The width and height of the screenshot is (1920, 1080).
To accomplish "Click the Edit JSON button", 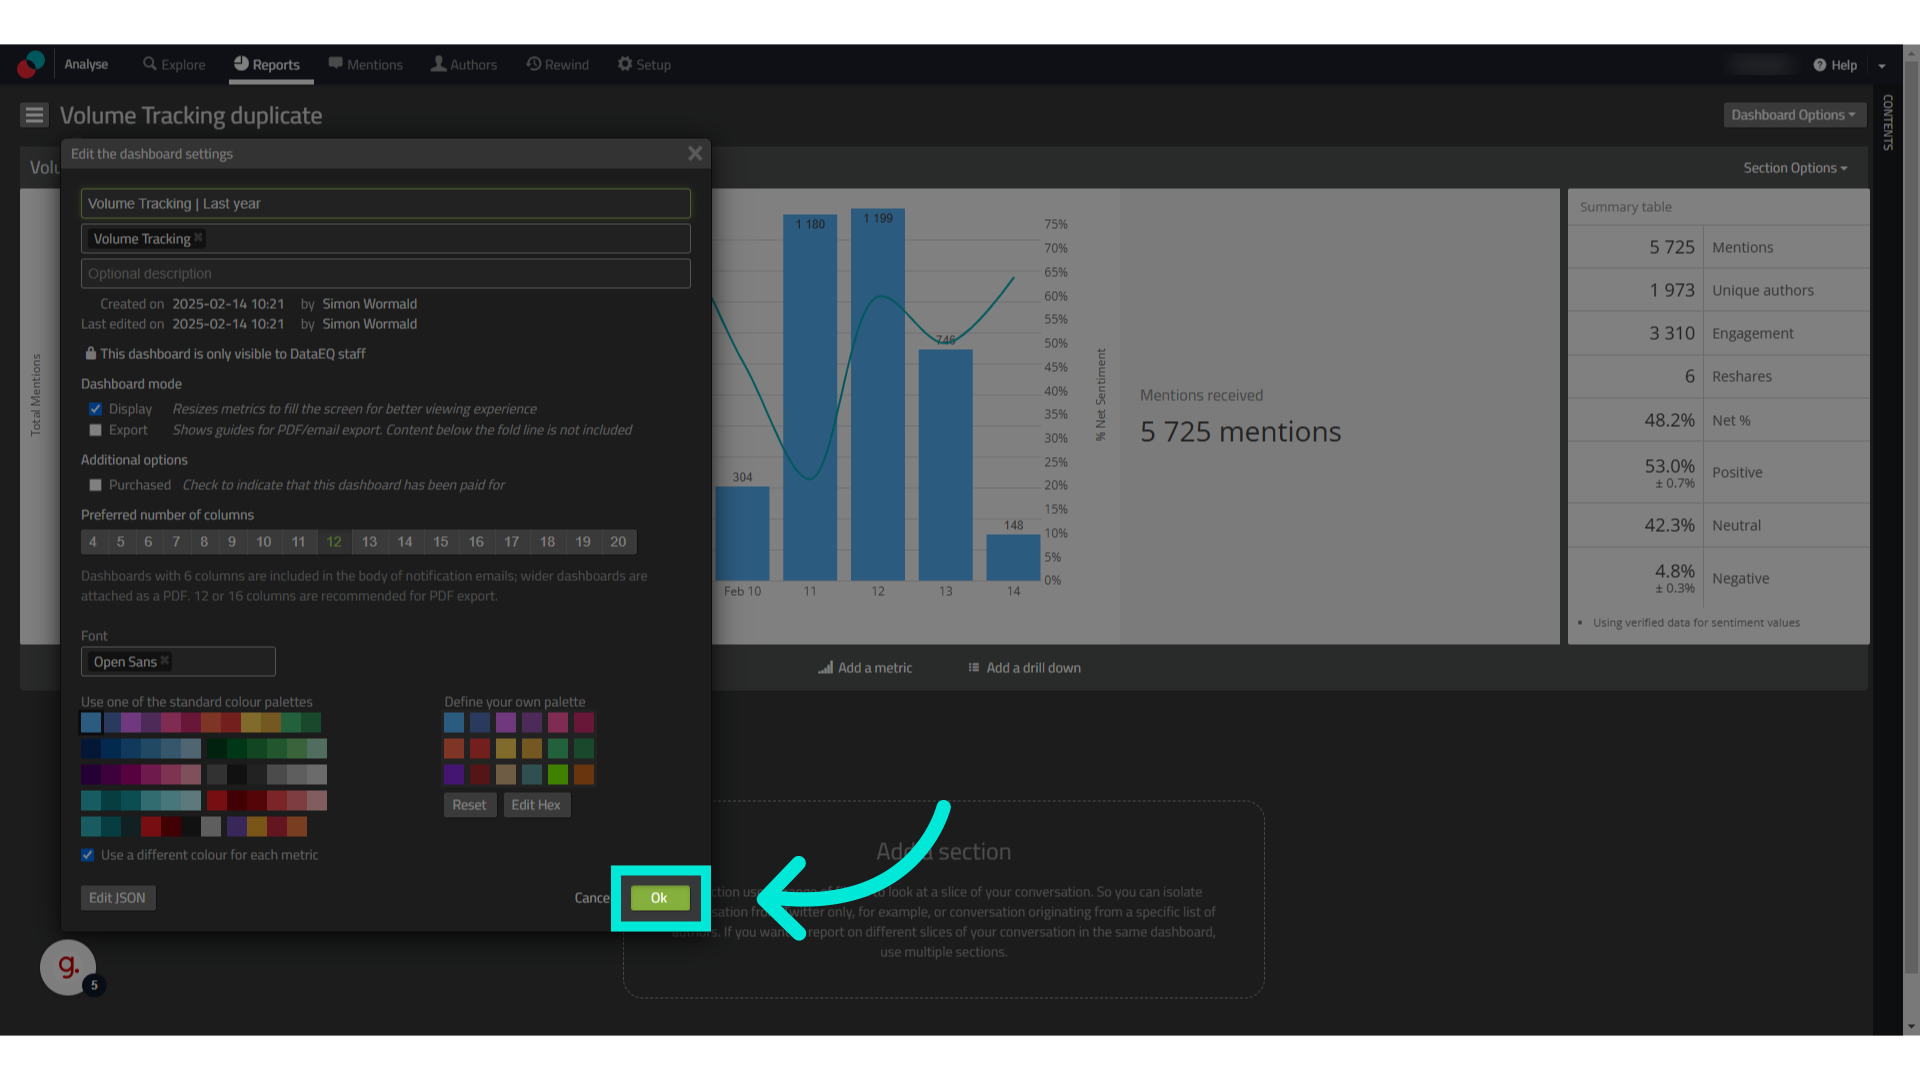I will (x=117, y=898).
